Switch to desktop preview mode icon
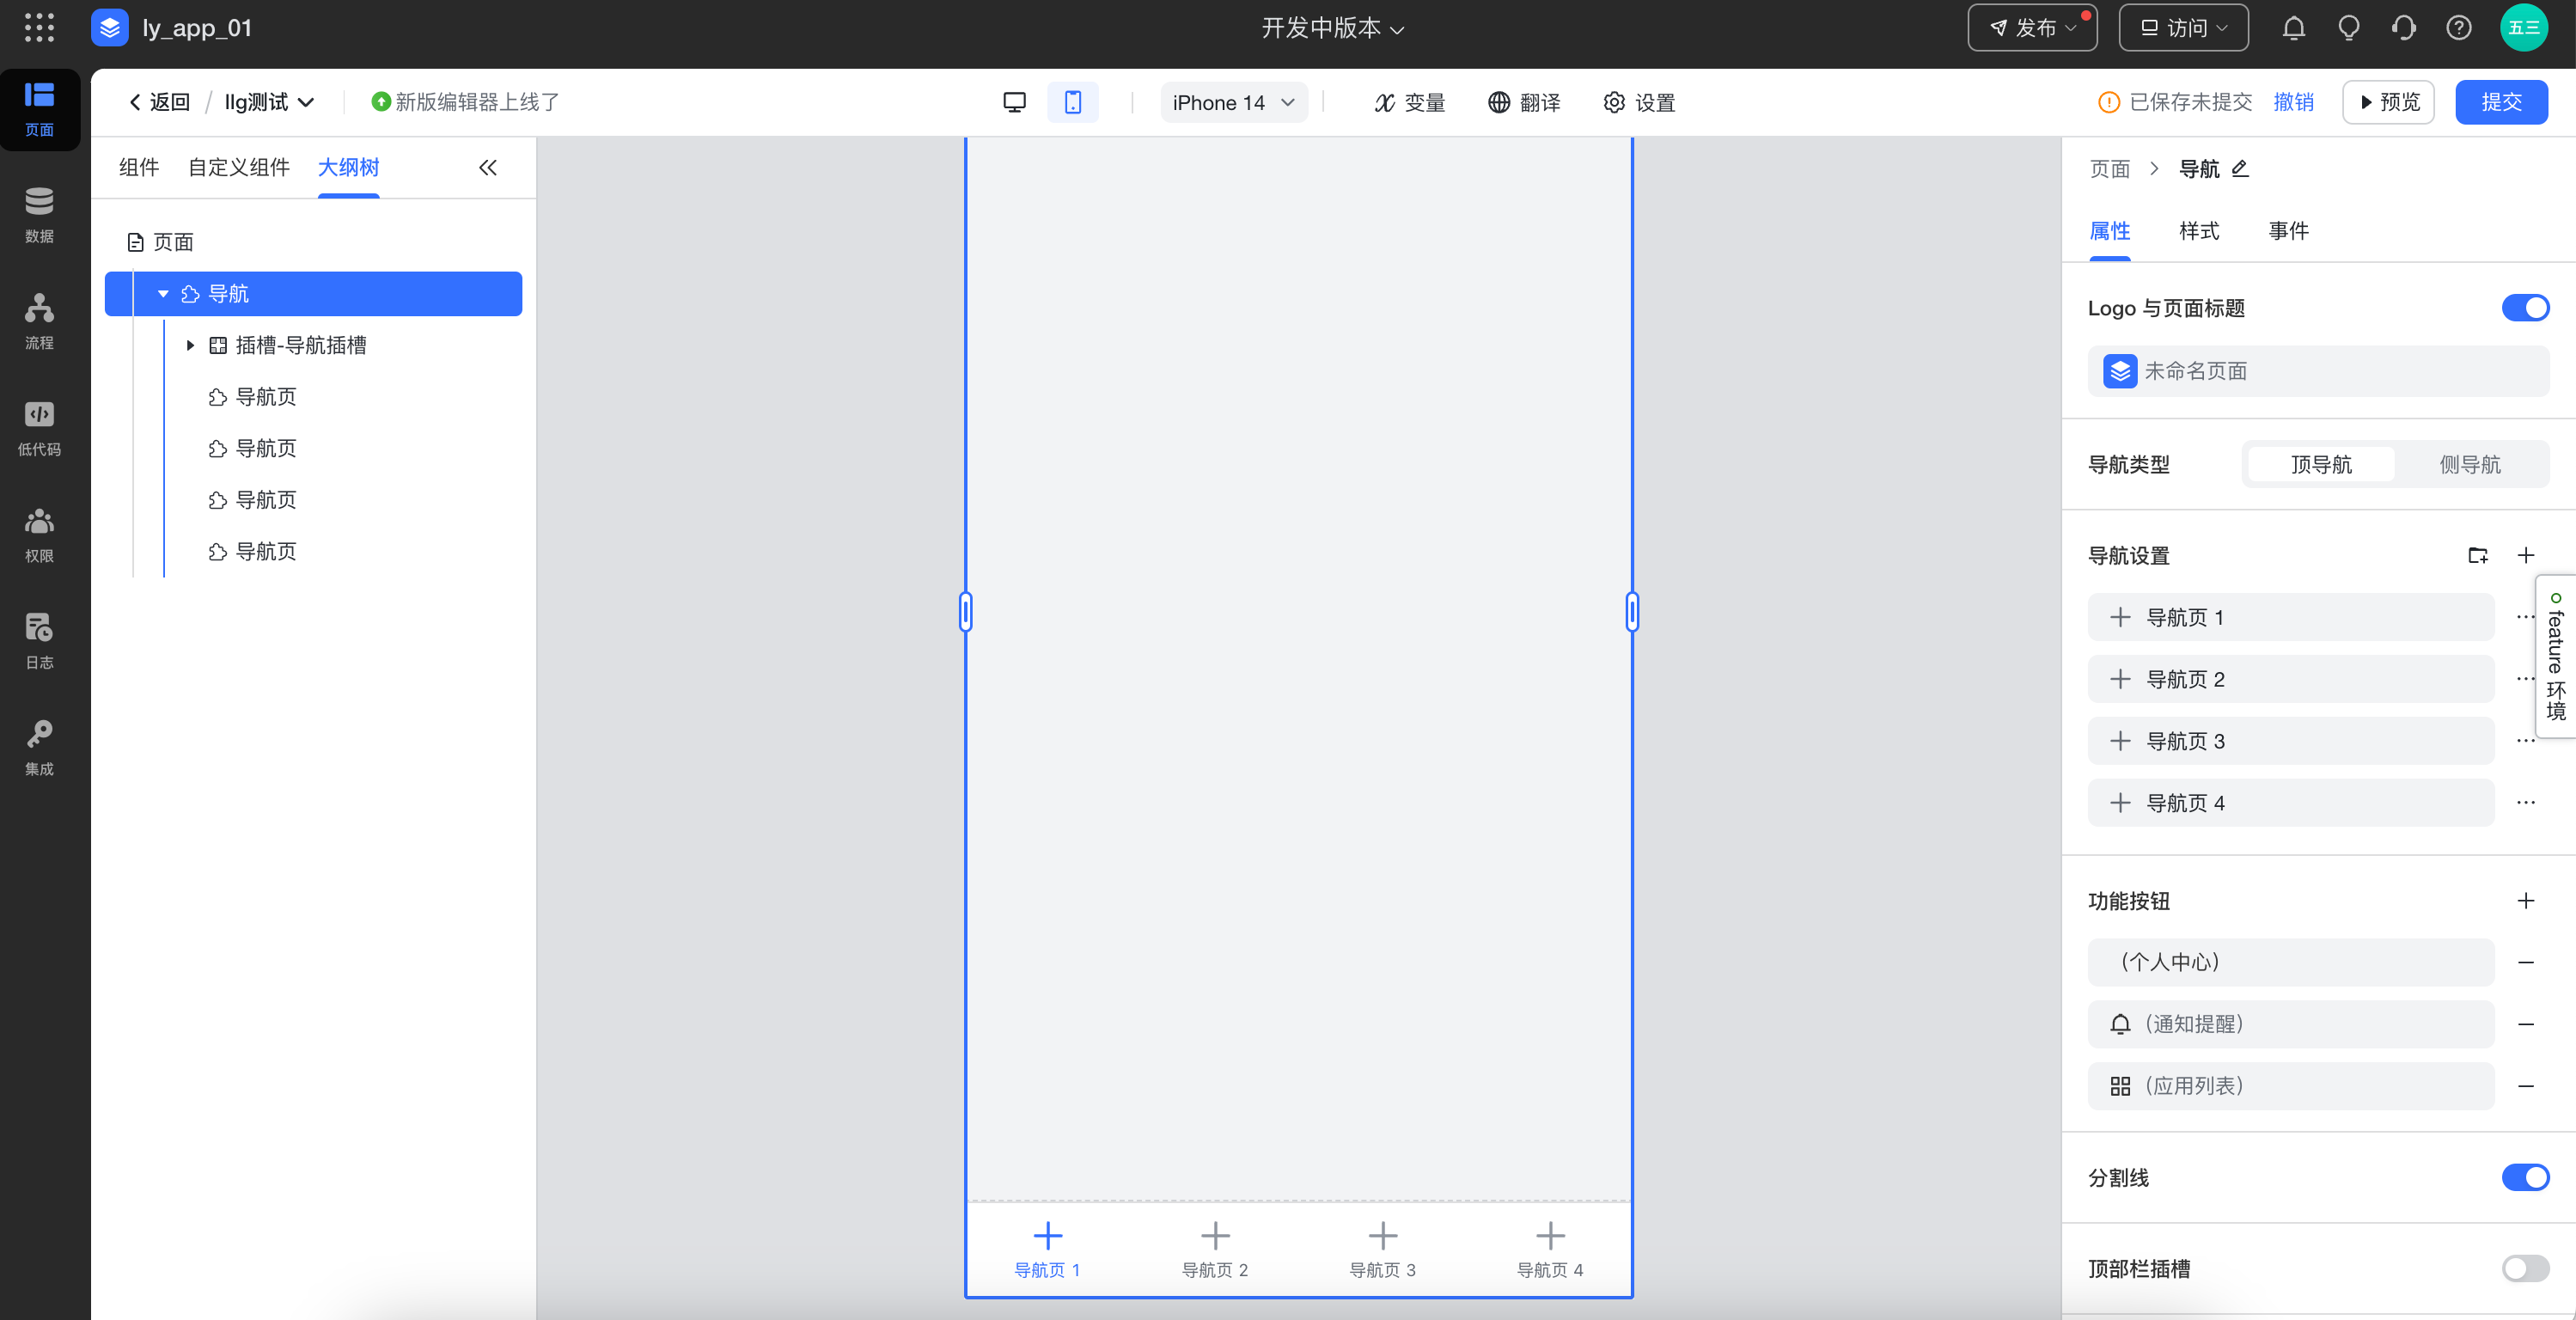 (x=1014, y=102)
